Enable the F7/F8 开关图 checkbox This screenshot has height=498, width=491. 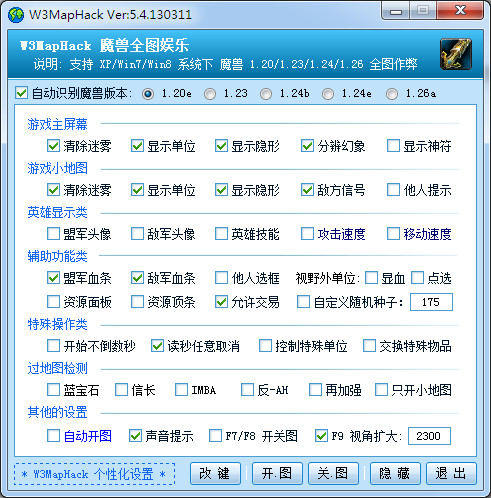[215, 436]
